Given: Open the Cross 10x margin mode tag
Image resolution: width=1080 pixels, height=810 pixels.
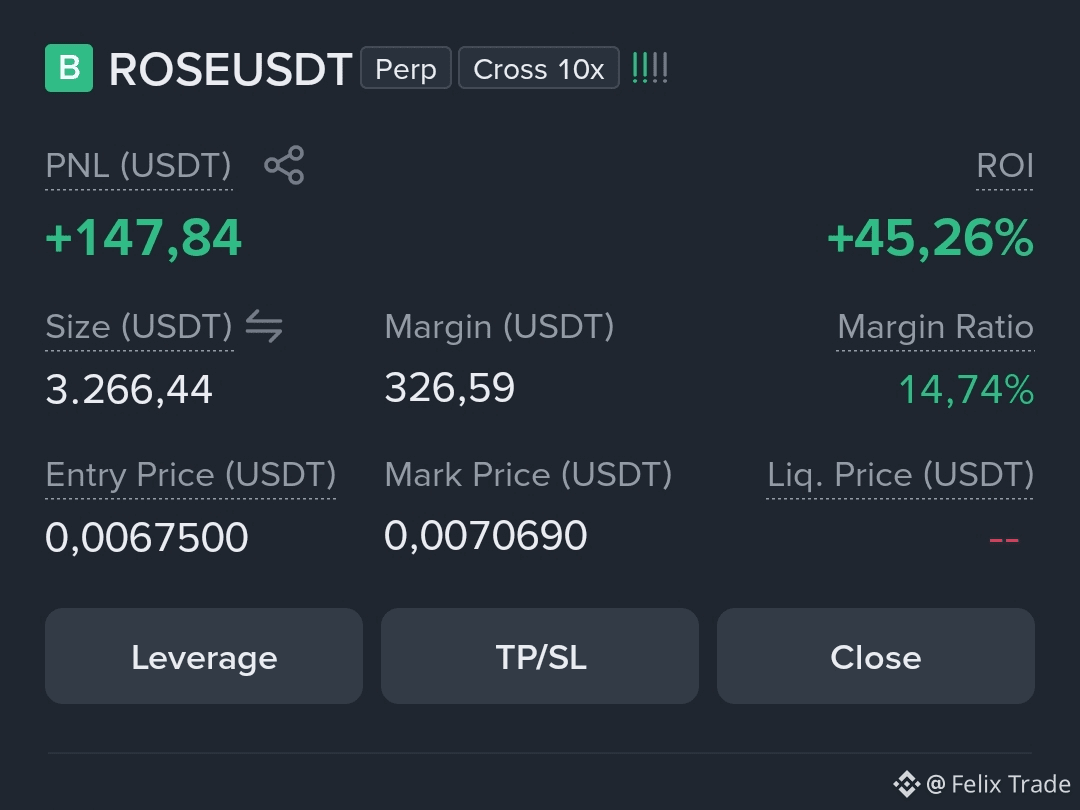Looking at the screenshot, I should tap(539, 68).
